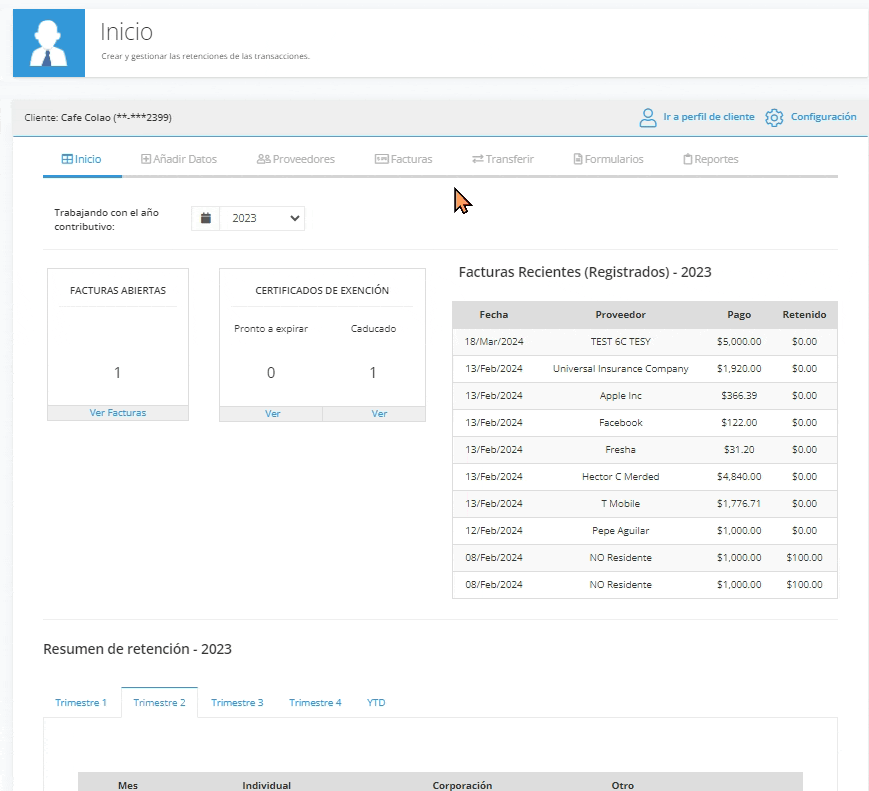
Task: Click the Pago column header
Action: [x=739, y=314]
